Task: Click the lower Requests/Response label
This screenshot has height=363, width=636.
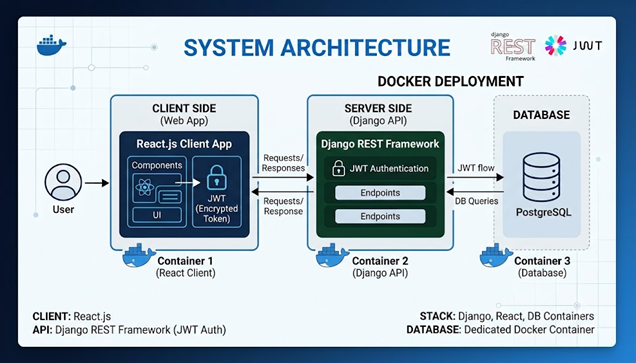Action: point(283,206)
